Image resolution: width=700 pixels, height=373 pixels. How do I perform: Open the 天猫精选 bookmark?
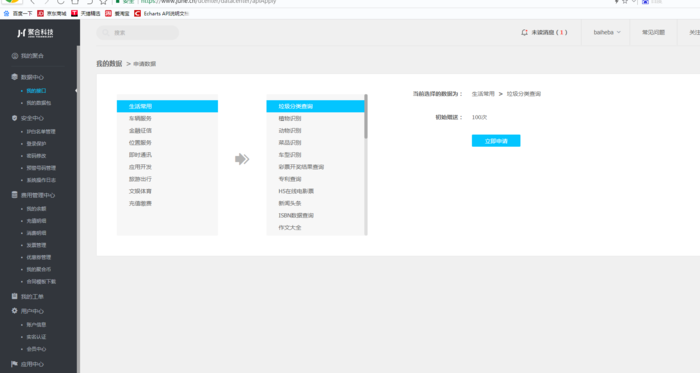click(86, 13)
